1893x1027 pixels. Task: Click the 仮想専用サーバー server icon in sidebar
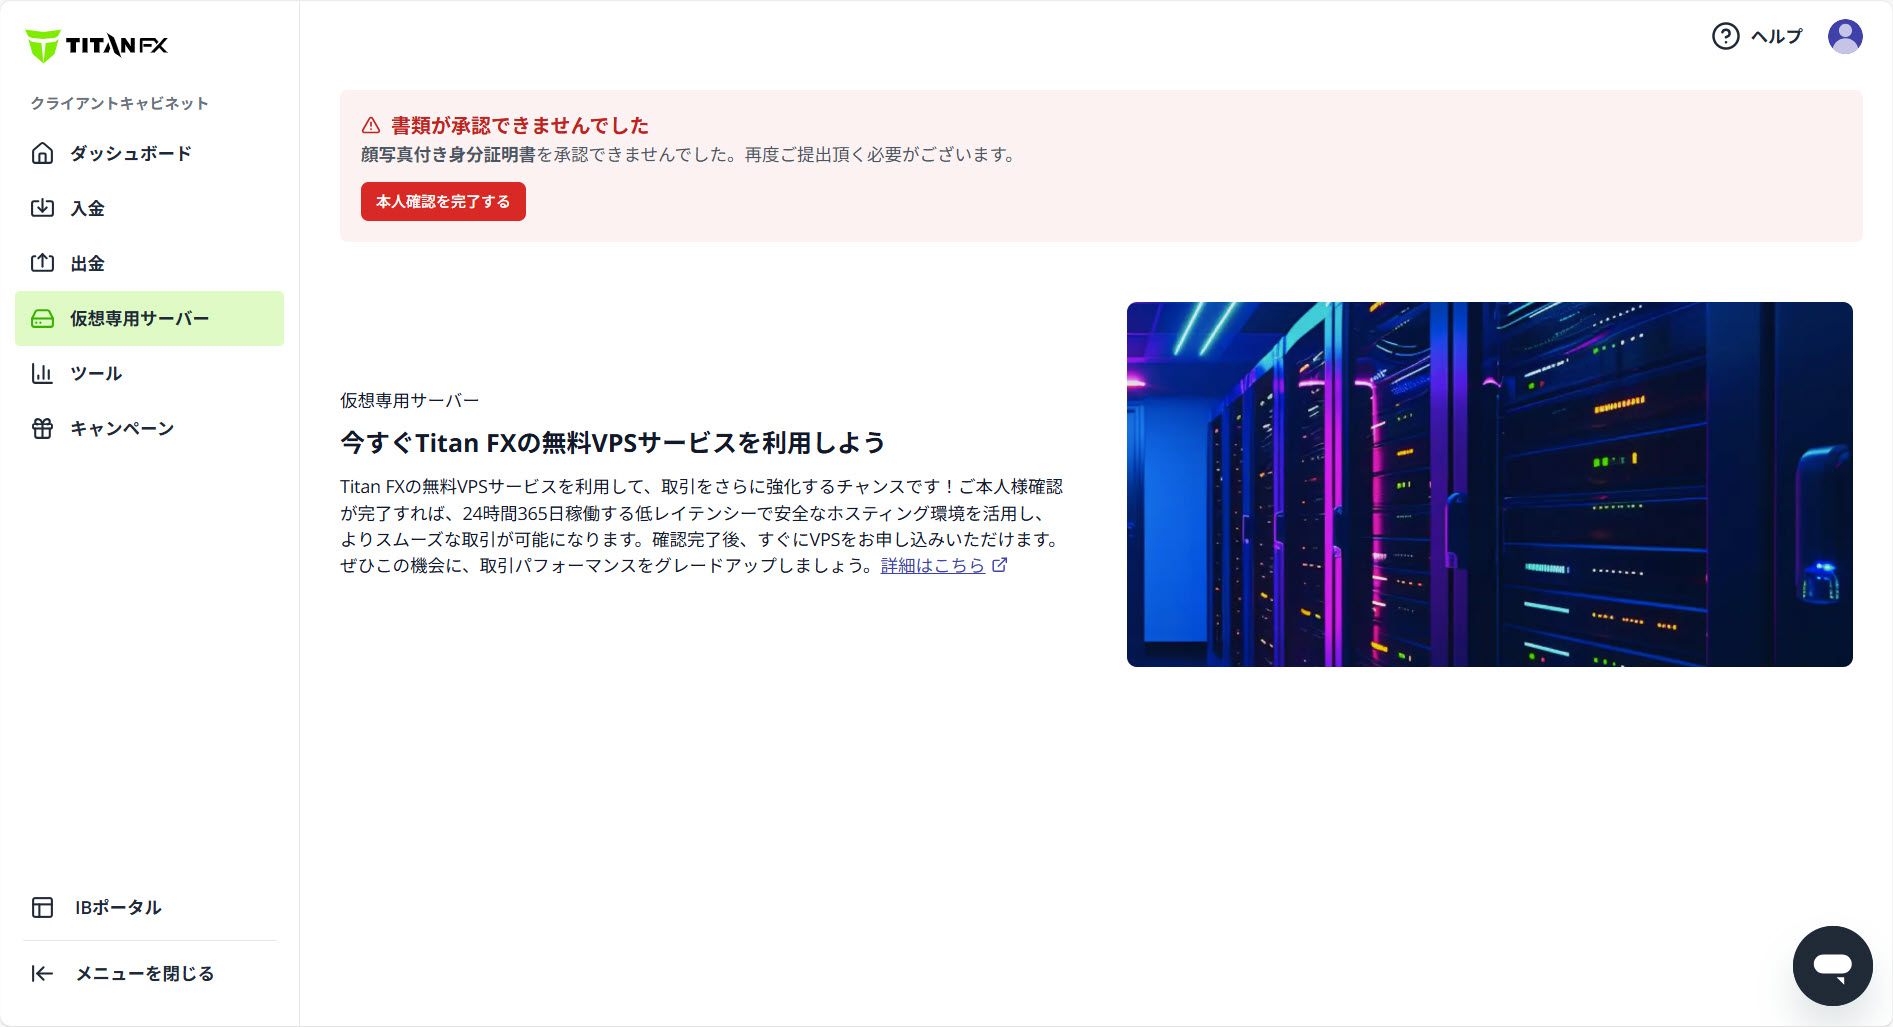pos(42,318)
